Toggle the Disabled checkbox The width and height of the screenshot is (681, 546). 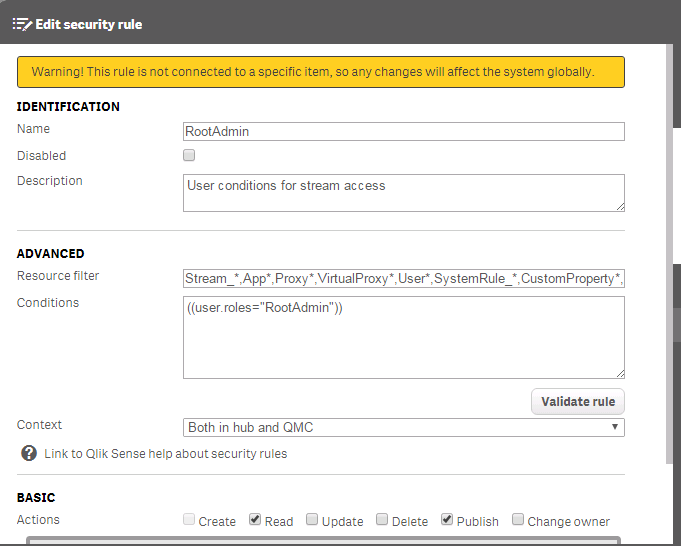[189, 156]
